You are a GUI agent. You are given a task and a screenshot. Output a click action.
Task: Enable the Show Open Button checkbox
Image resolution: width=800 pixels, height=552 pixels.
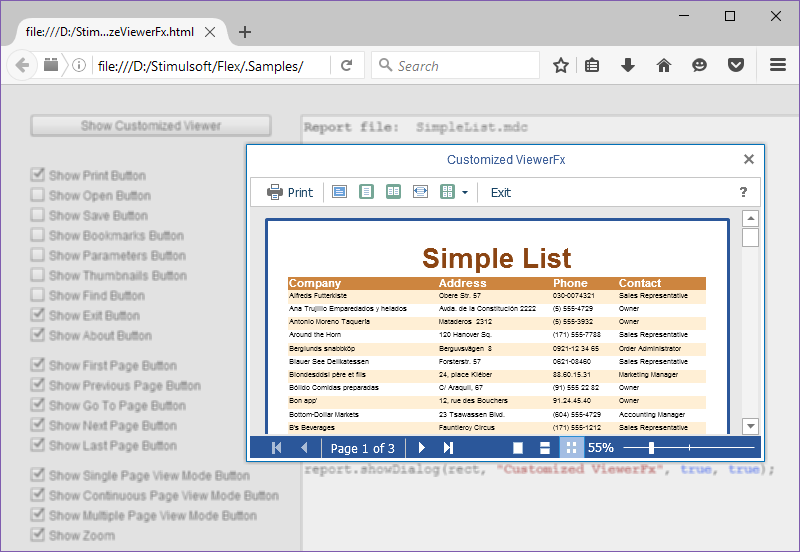38,196
